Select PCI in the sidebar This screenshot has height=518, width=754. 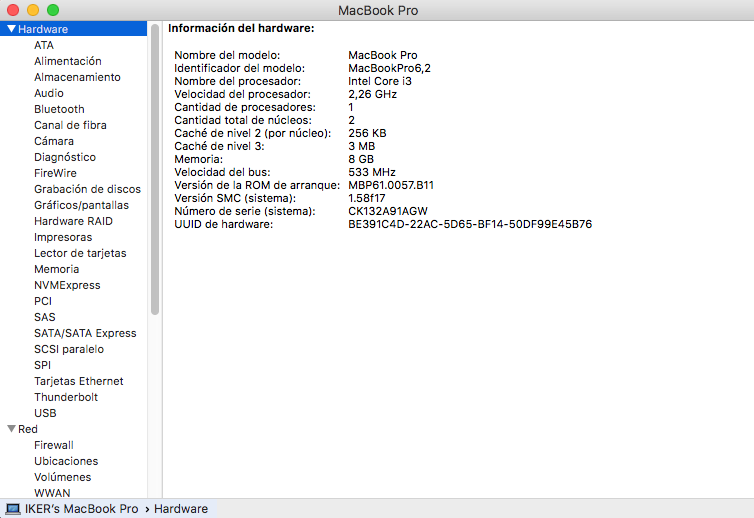(x=43, y=301)
